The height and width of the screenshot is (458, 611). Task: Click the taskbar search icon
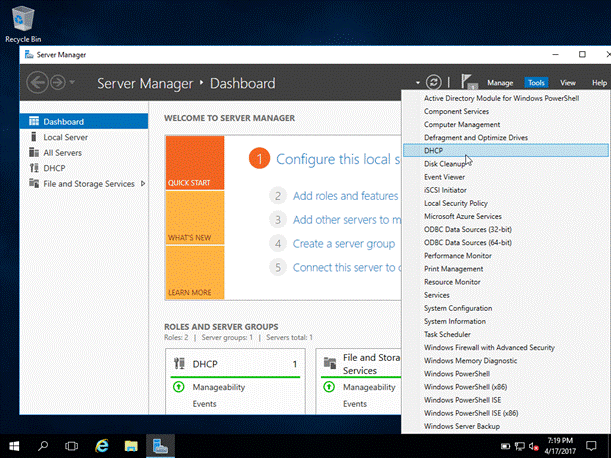(44, 443)
